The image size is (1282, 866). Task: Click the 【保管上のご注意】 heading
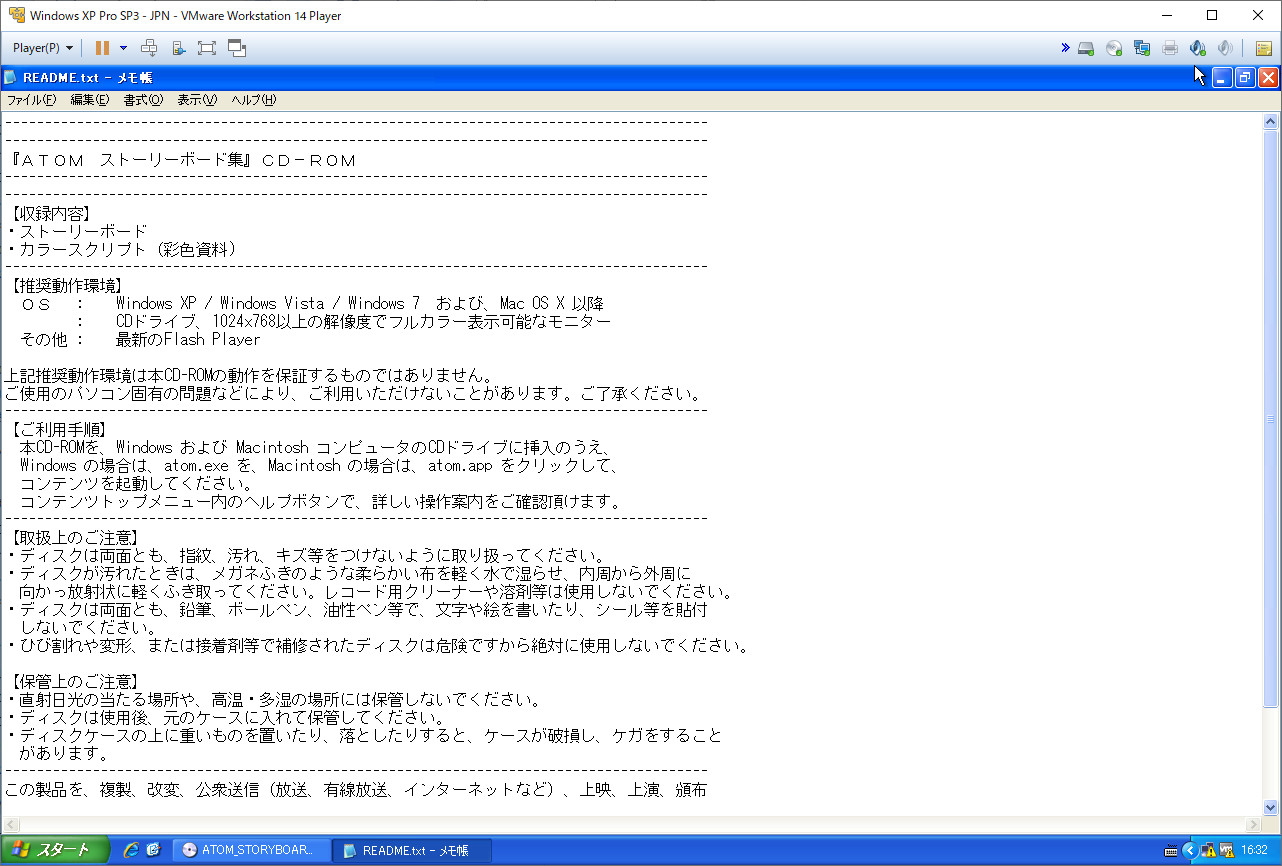[77, 682]
